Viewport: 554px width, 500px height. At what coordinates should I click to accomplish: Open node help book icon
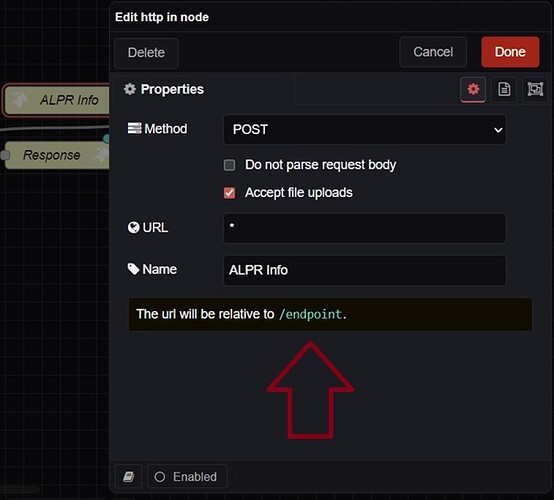[x=129, y=477]
